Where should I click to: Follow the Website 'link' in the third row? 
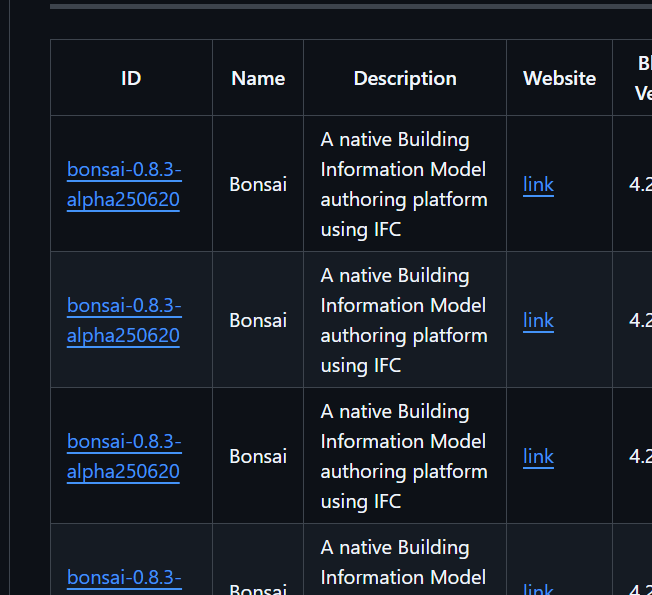tap(538, 456)
